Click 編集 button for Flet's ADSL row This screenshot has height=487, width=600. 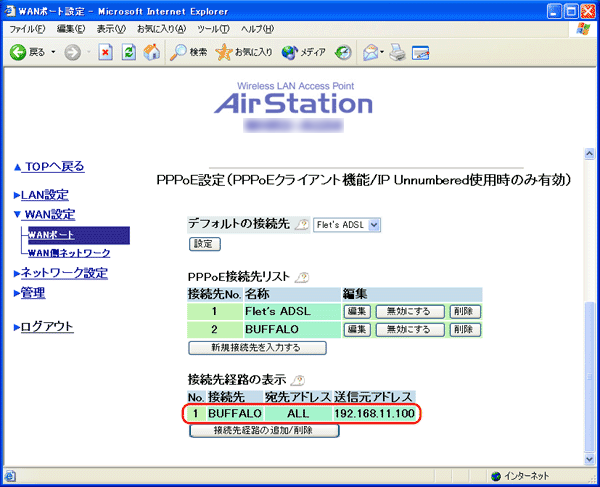pyautogui.click(x=357, y=311)
